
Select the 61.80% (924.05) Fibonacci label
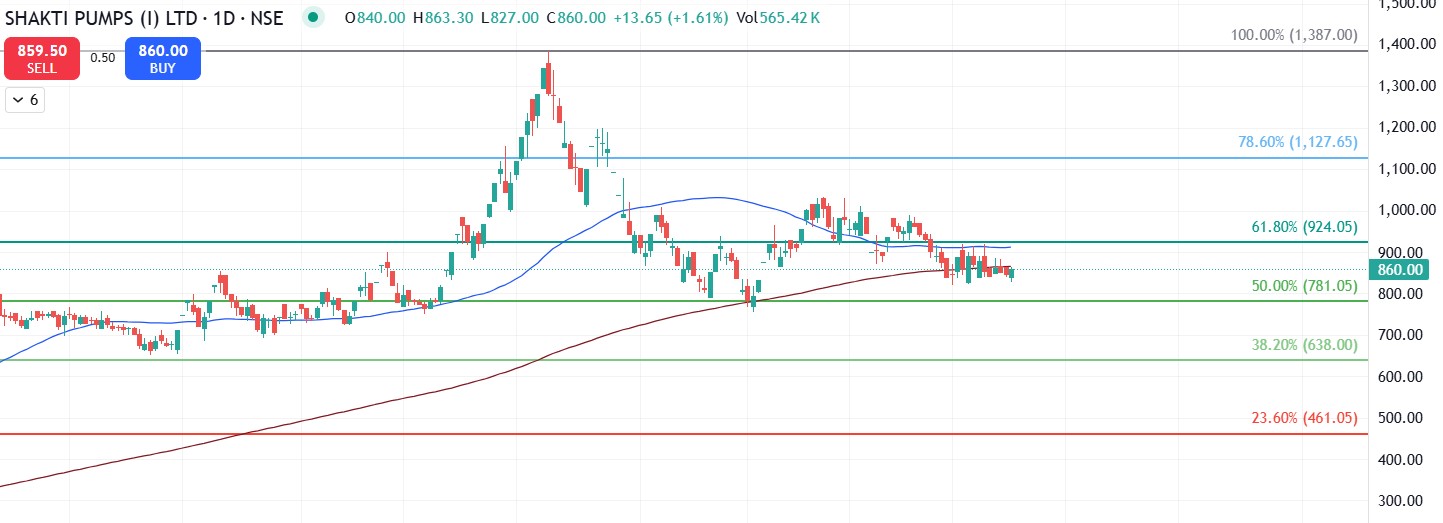coord(1305,227)
